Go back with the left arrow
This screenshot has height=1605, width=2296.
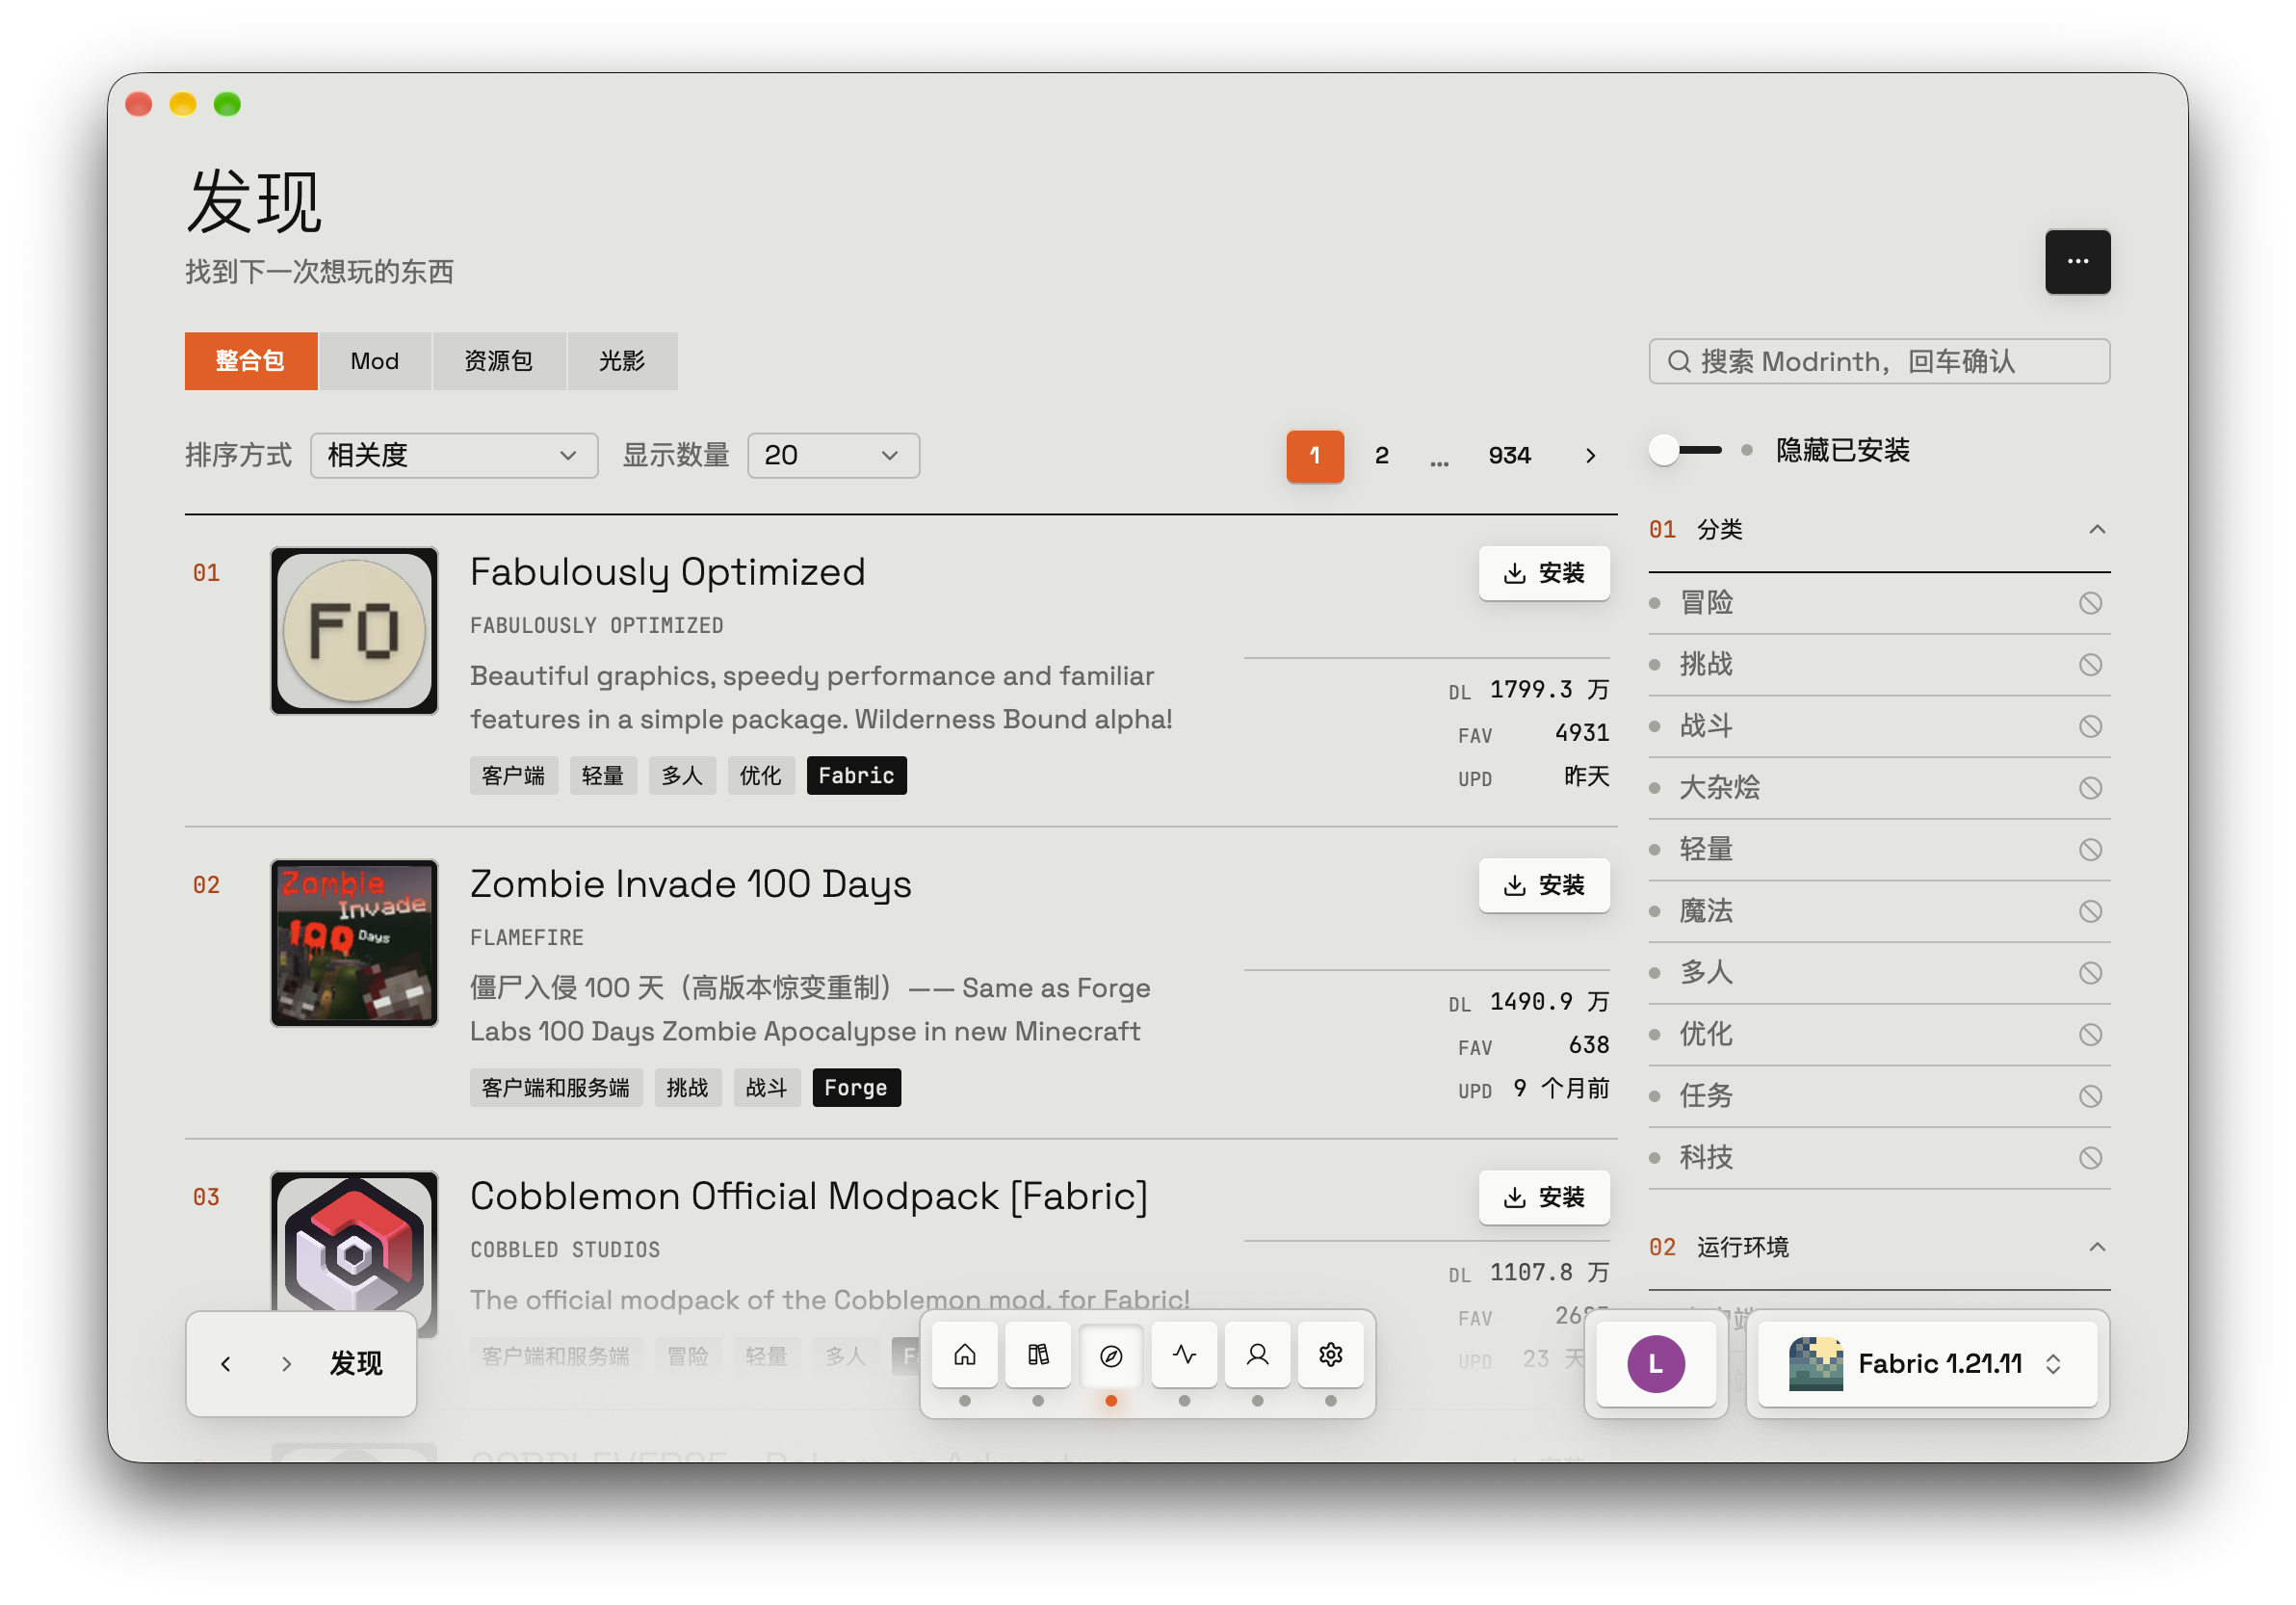click(x=226, y=1363)
